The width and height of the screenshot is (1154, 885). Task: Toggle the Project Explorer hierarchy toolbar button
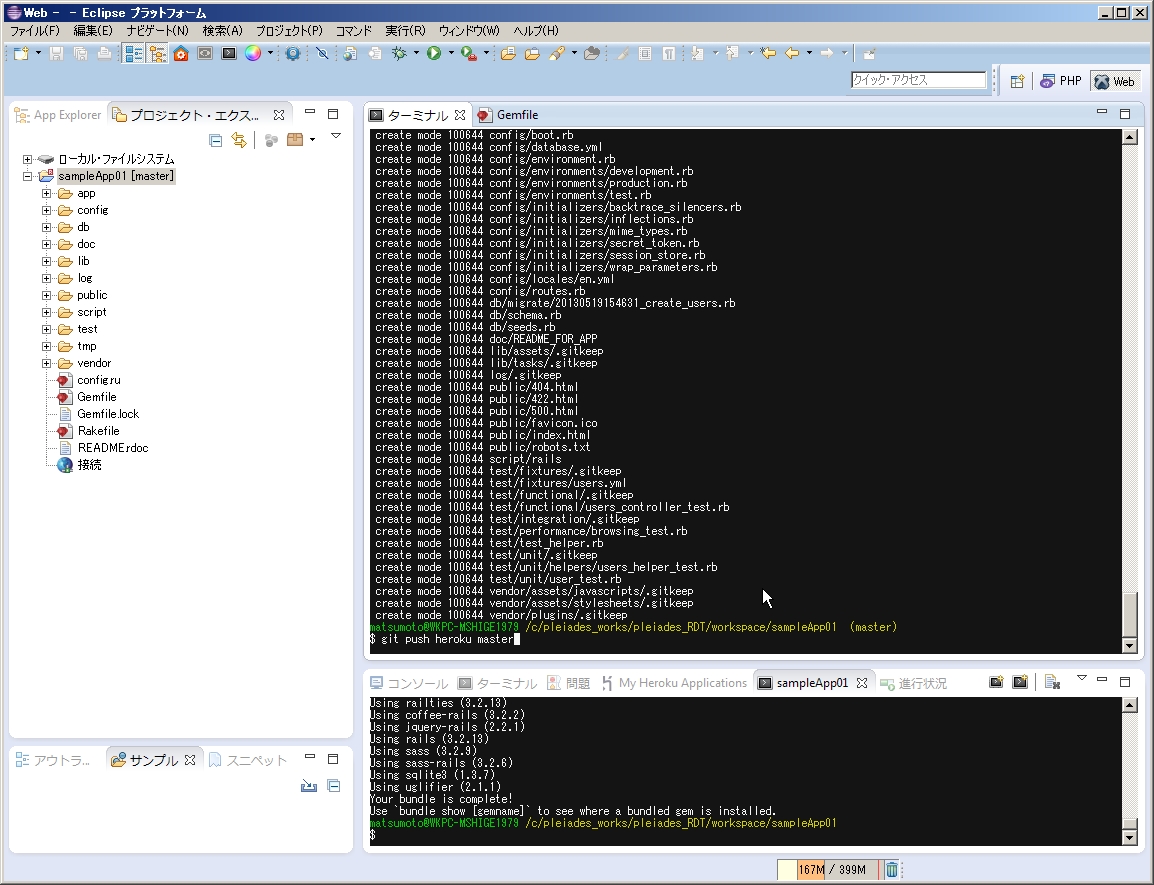click(x=157, y=53)
